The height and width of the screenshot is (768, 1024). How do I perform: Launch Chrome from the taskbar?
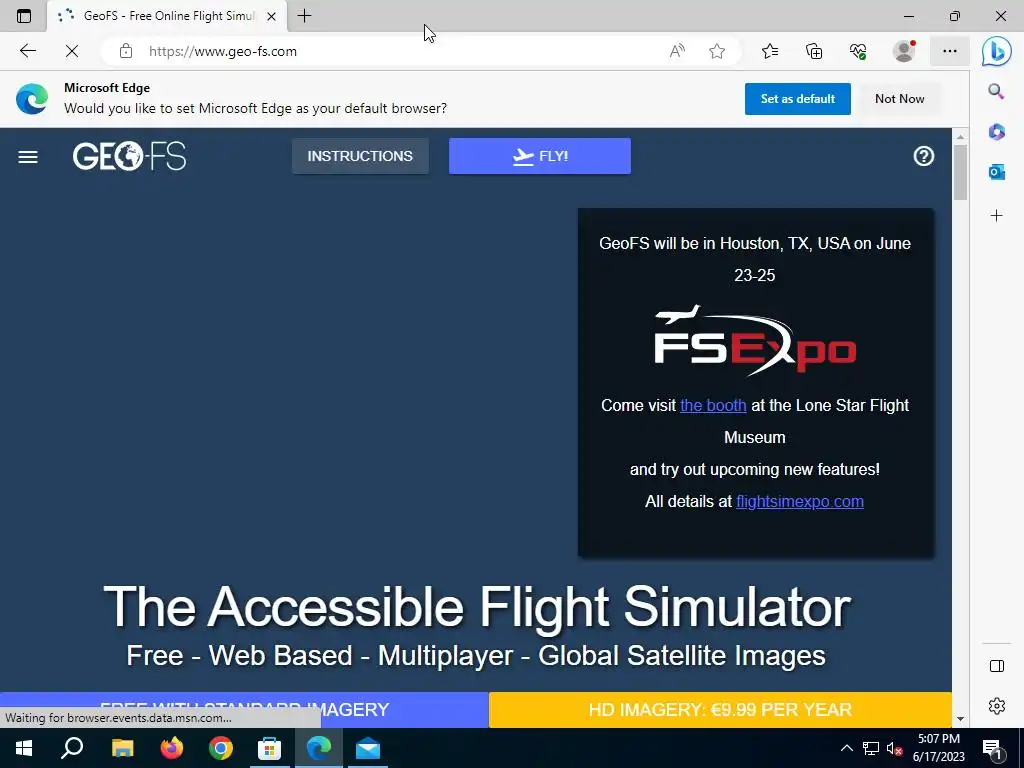point(221,748)
